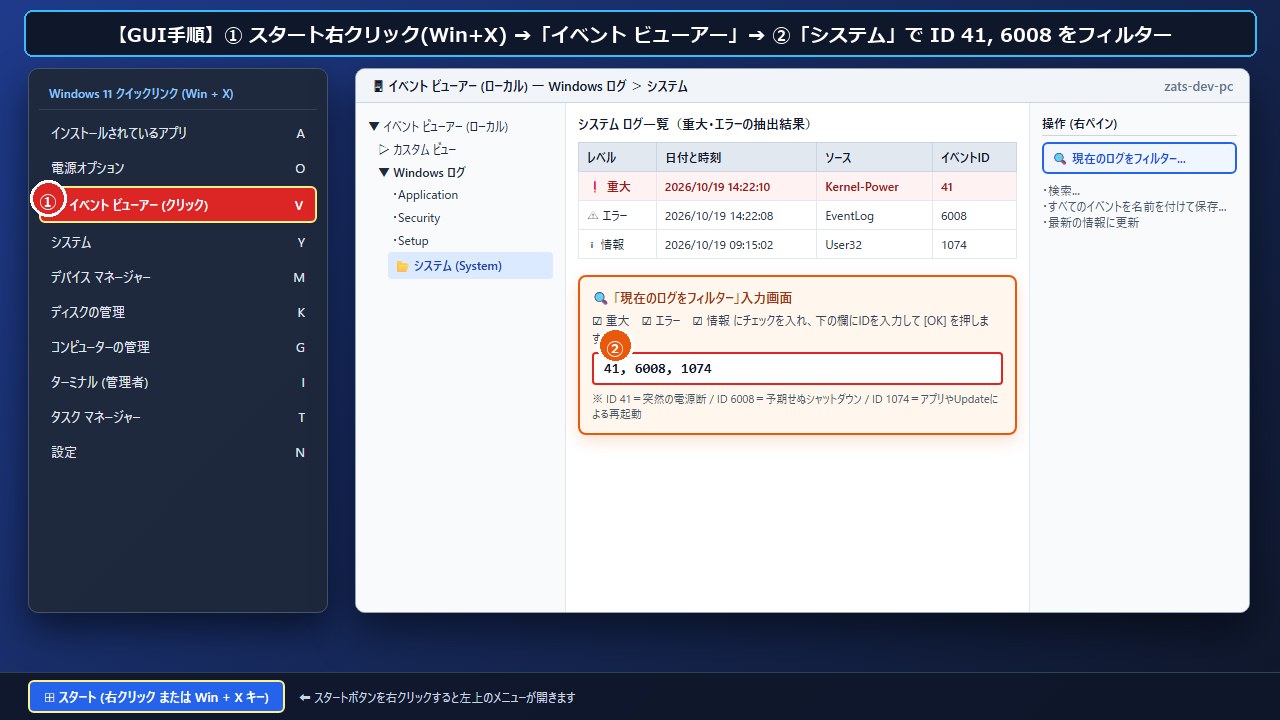Toggle the 情報 checkbox in filter panel

tap(697, 321)
